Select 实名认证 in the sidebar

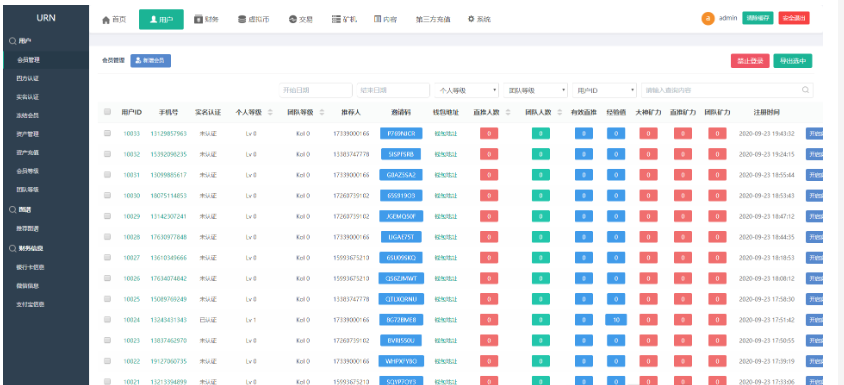pos(28,97)
